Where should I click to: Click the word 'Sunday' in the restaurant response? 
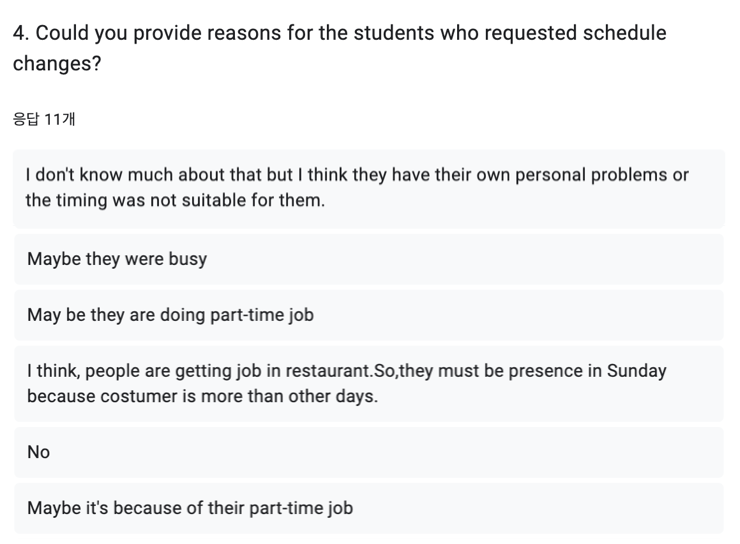click(637, 371)
